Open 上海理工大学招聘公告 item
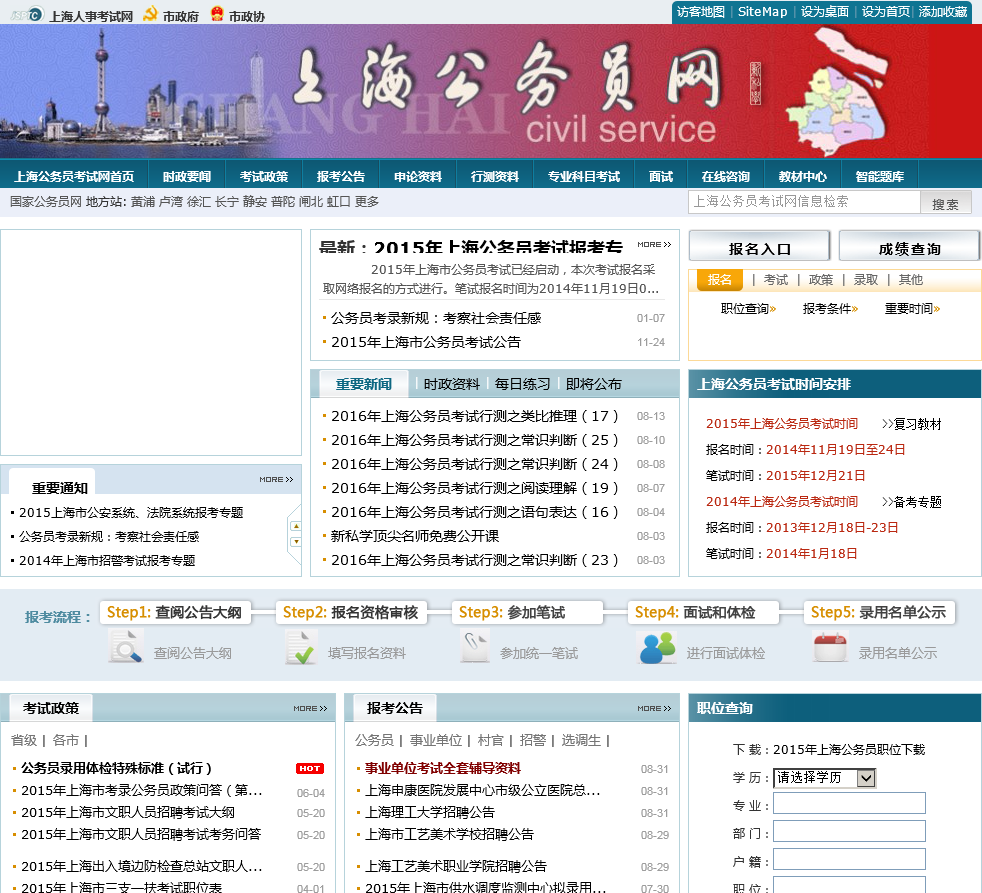The width and height of the screenshot is (982, 893). [430, 812]
